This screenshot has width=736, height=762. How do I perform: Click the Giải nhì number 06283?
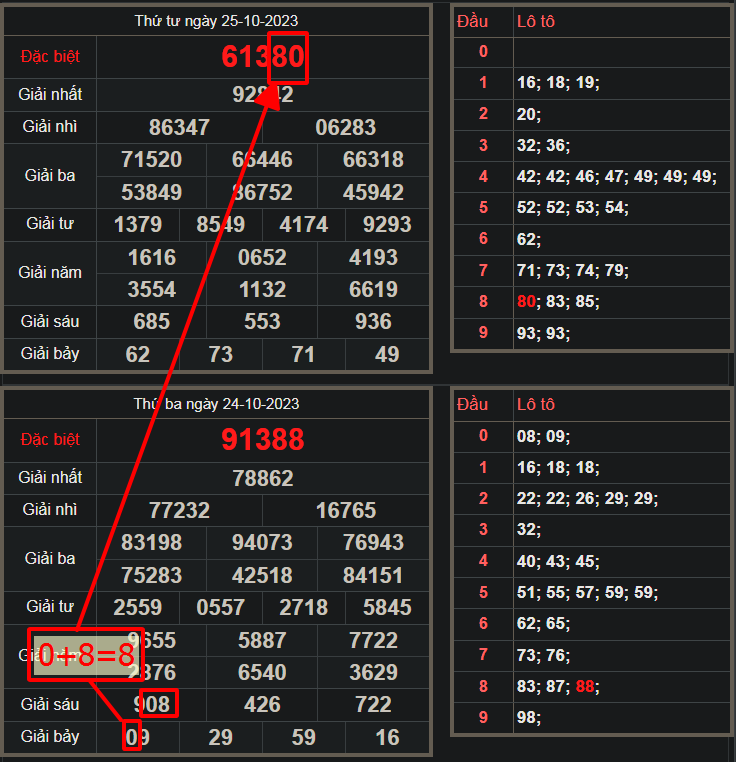346,127
